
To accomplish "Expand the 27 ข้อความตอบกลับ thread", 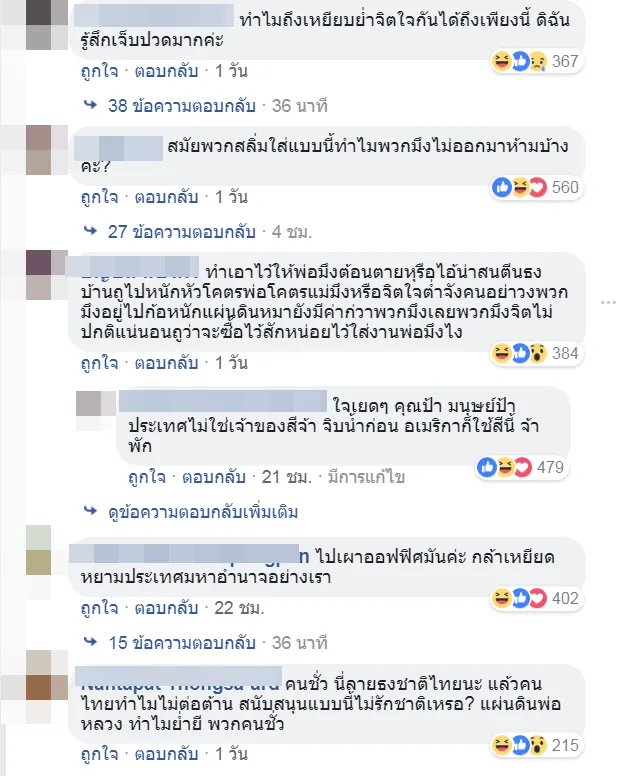I will coord(182,232).
